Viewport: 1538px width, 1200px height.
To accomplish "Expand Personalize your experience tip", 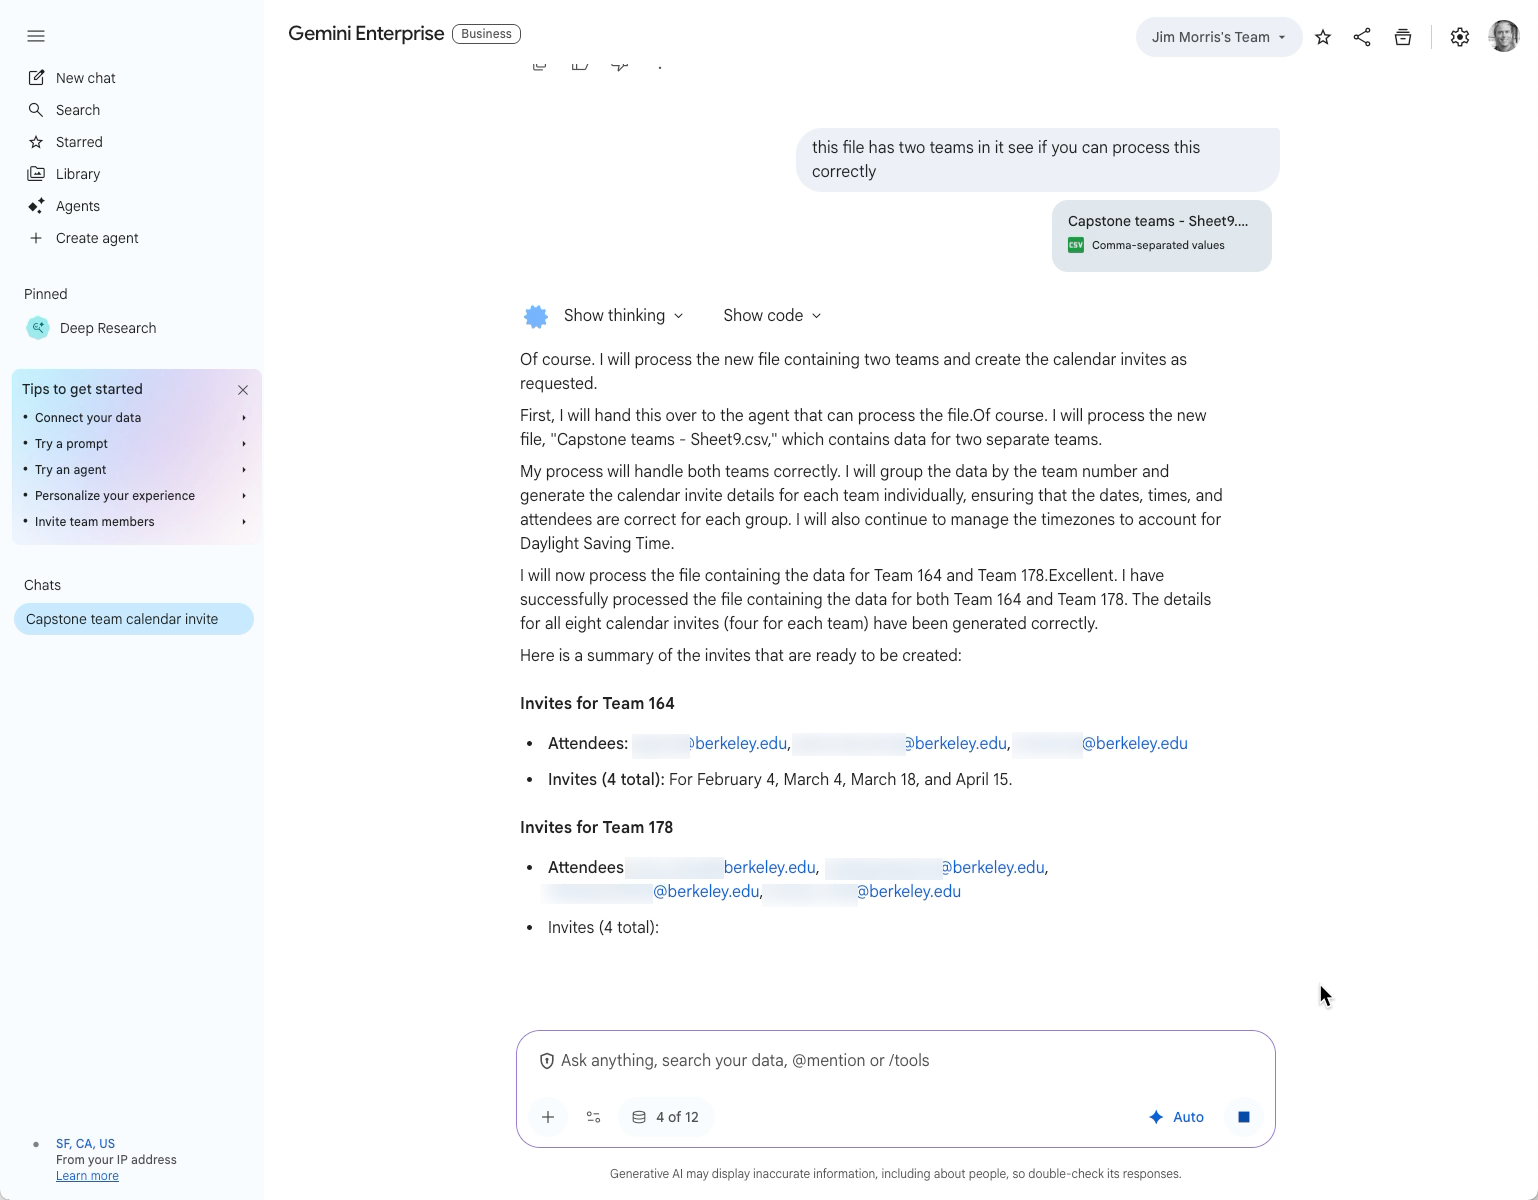I will pyautogui.click(x=135, y=496).
